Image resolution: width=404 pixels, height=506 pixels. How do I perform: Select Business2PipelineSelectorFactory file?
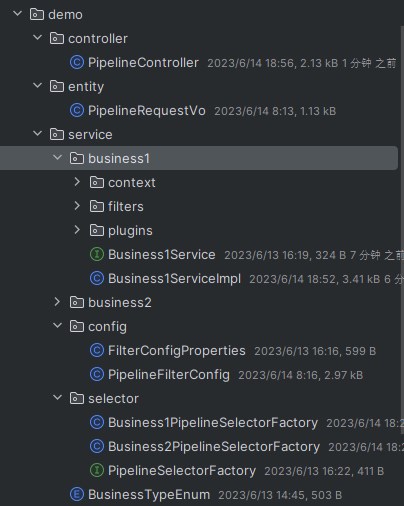[214, 447]
